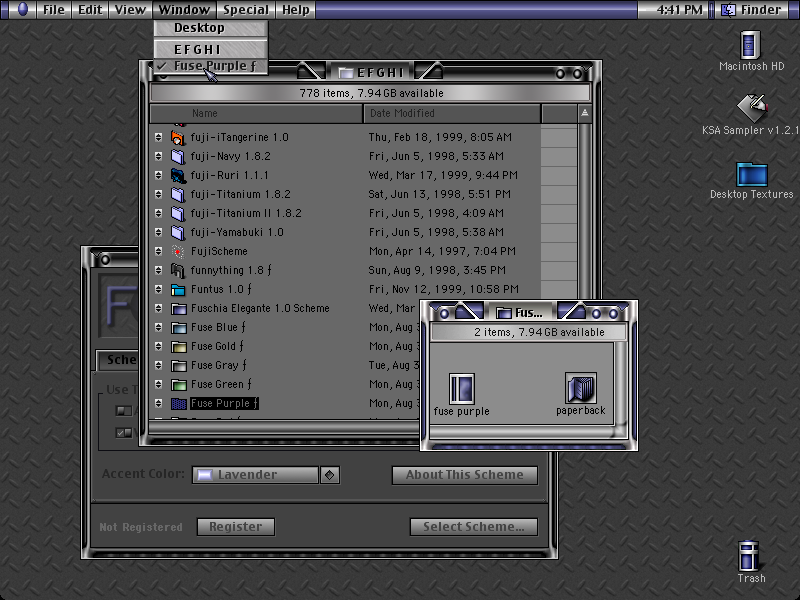Click the Fuse Blue folder icon
Image resolution: width=800 pixels, height=600 pixels.
(178, 327)
